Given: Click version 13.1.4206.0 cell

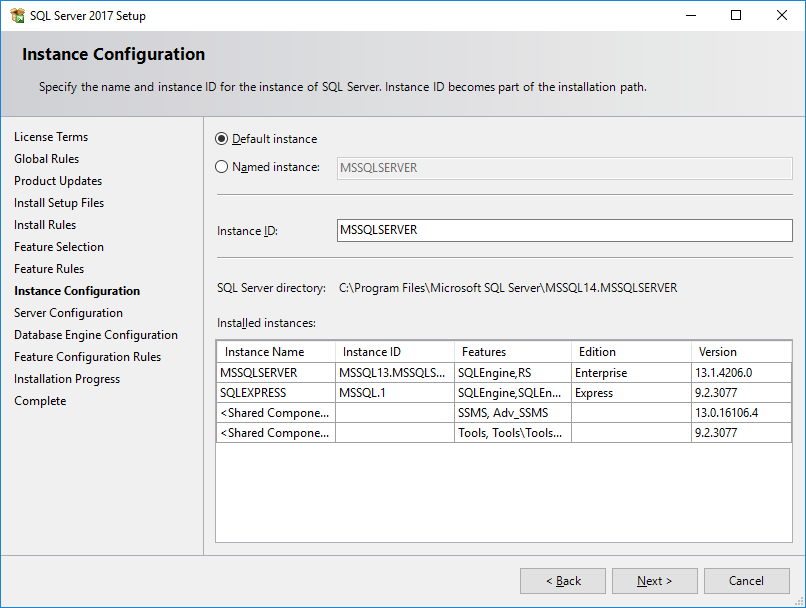Looking at the screenshot, I should point(741,373).
